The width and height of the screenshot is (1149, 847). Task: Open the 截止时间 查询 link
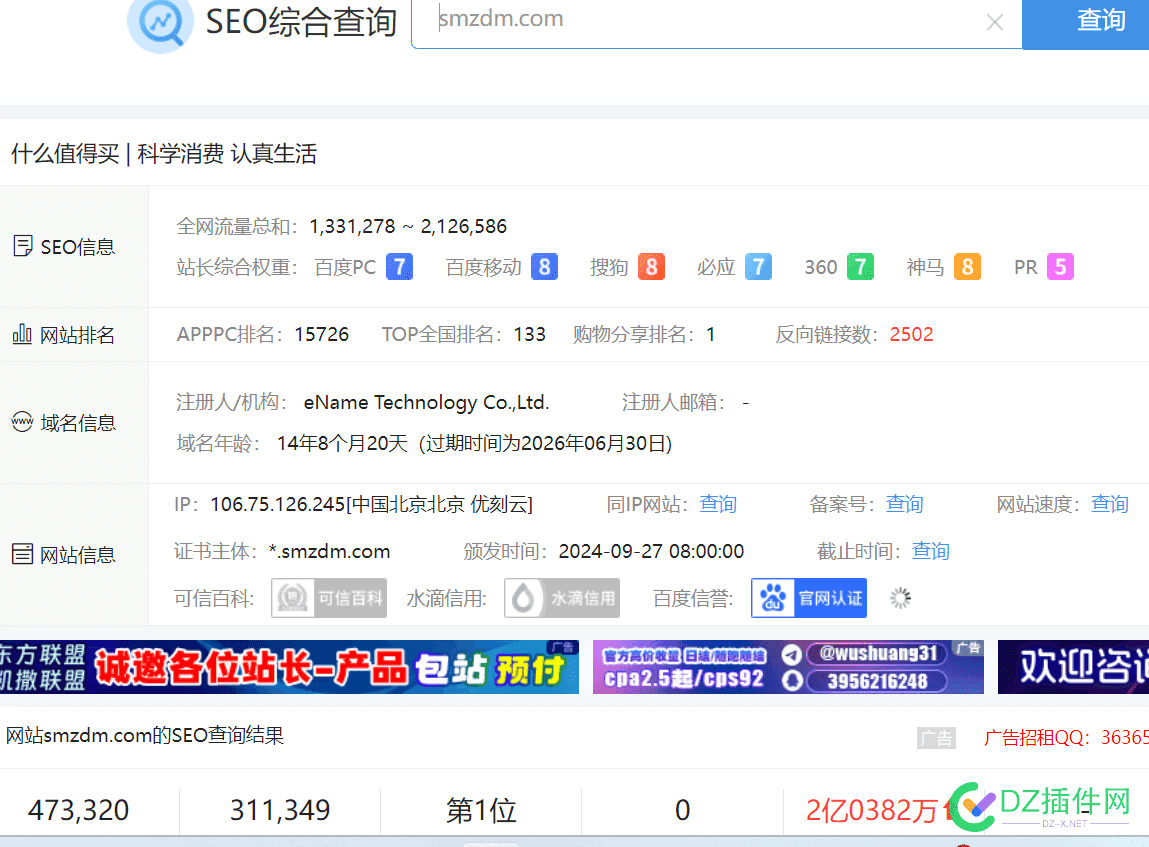coord(931,551)
